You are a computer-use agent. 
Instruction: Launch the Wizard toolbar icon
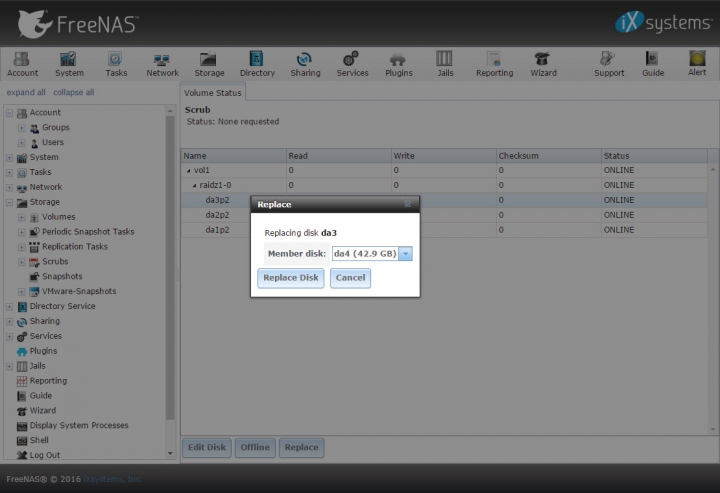(543, 64)
